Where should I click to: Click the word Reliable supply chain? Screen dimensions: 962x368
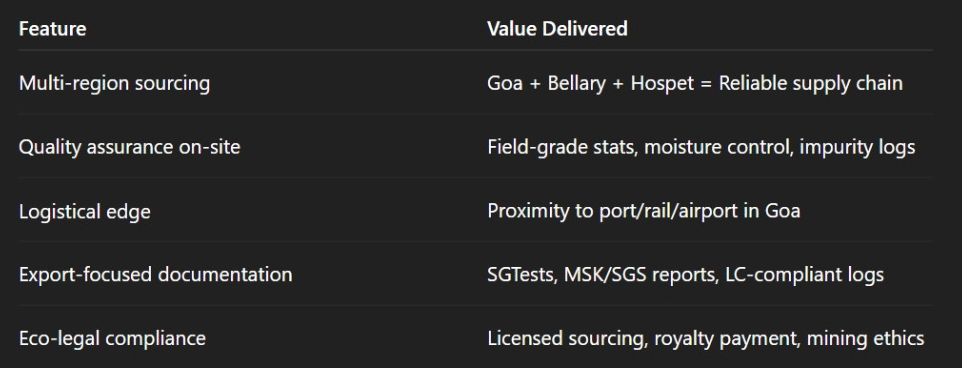pyautogui.click(x=810, y=83)
